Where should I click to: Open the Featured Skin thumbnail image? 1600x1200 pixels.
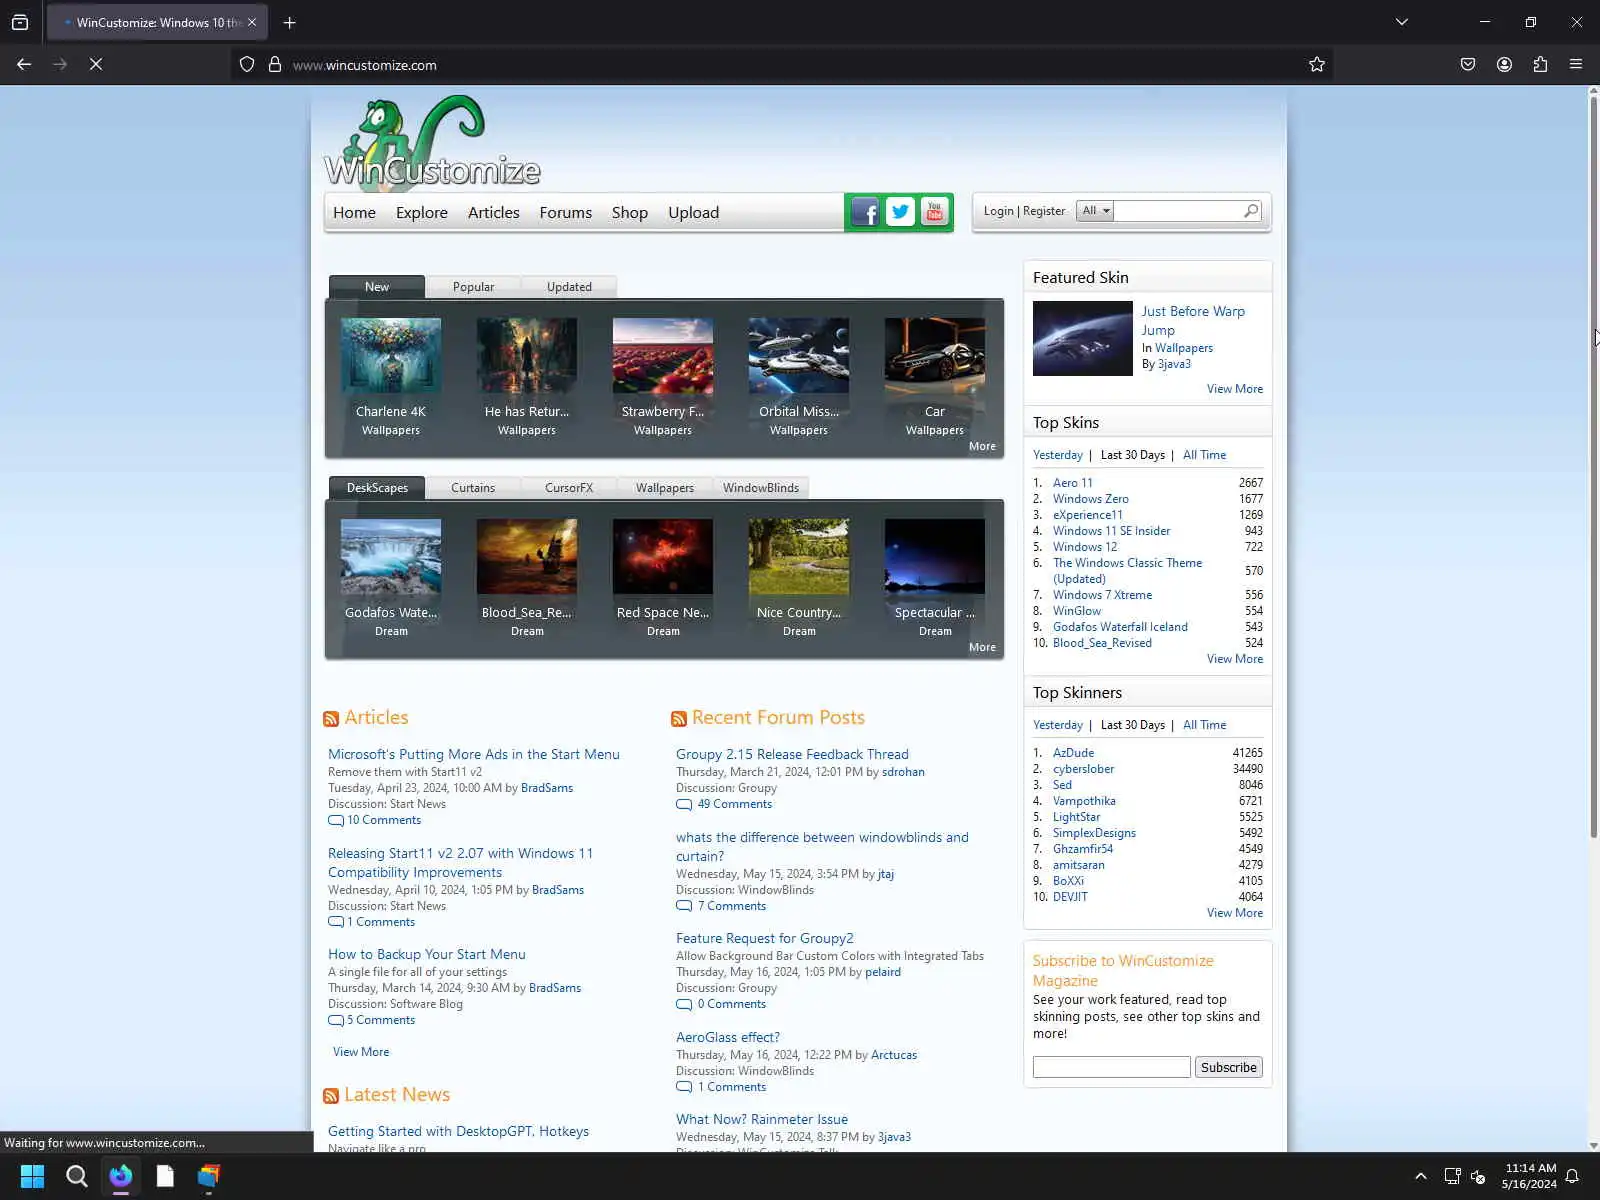tap(1083, 339)
